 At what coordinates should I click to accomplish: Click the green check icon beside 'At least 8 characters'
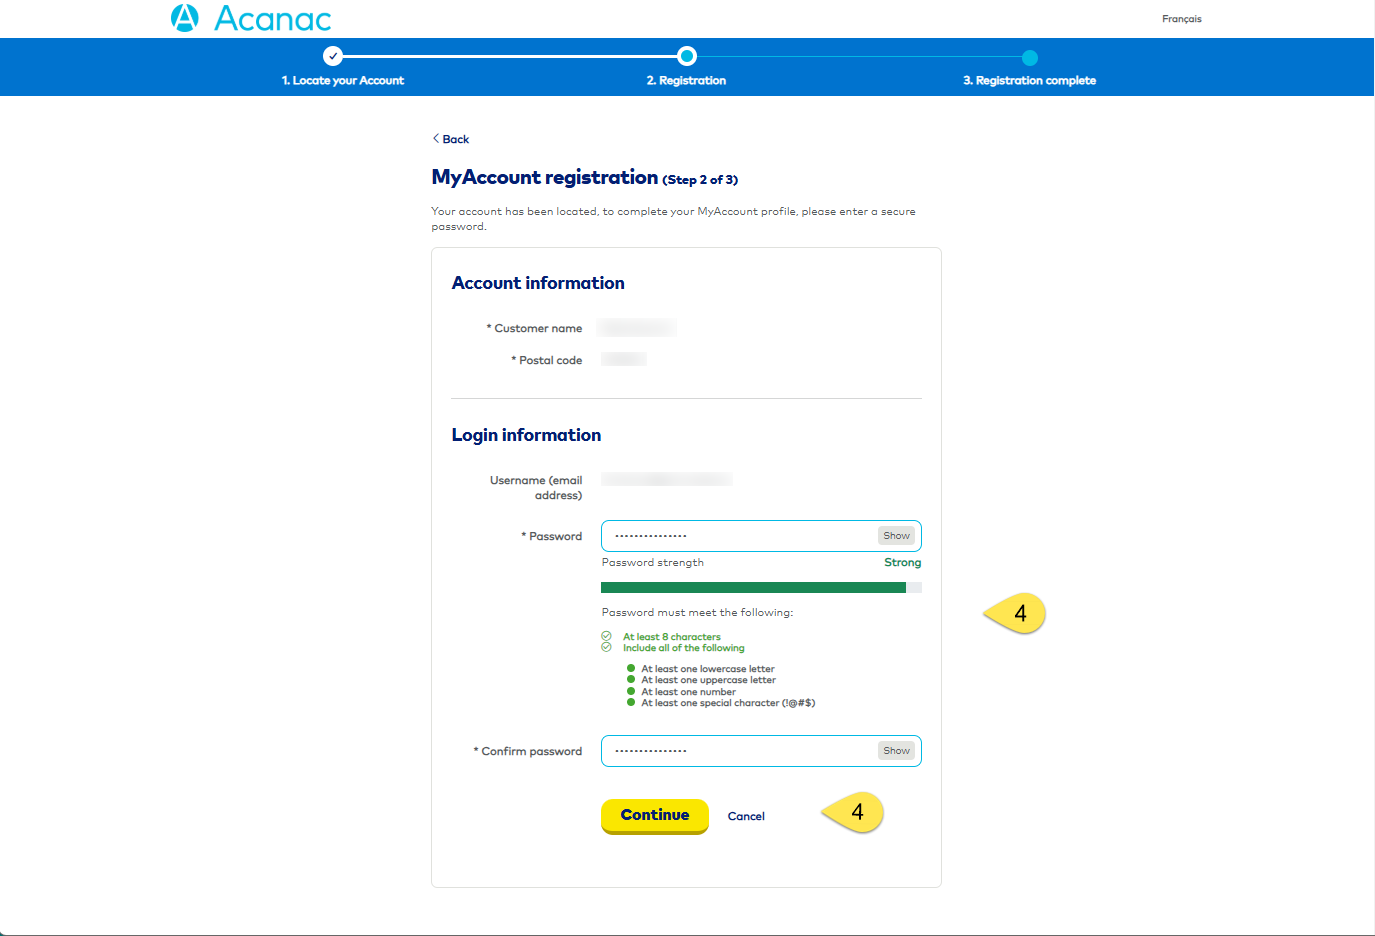click(x=606, y=636)
